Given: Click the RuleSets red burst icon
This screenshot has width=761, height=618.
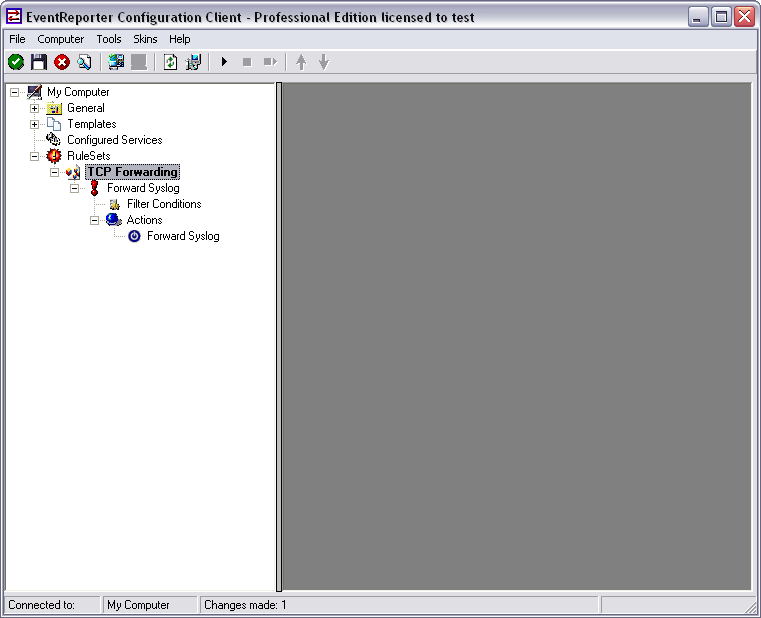Looking at the screenshot, I should tap(54, 156).
